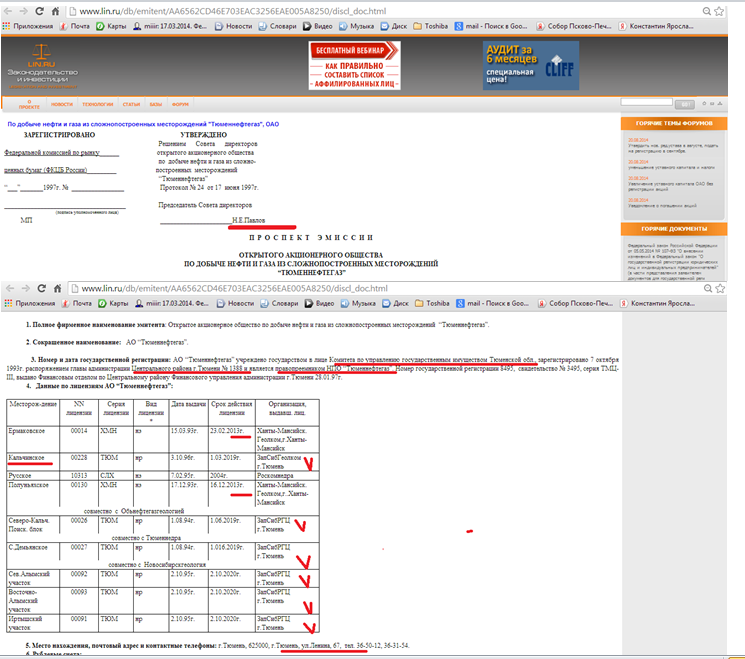Screen dimensions: 745x659
Task: Bookmark page with star in upper address bar
Action: pos(719,11)
